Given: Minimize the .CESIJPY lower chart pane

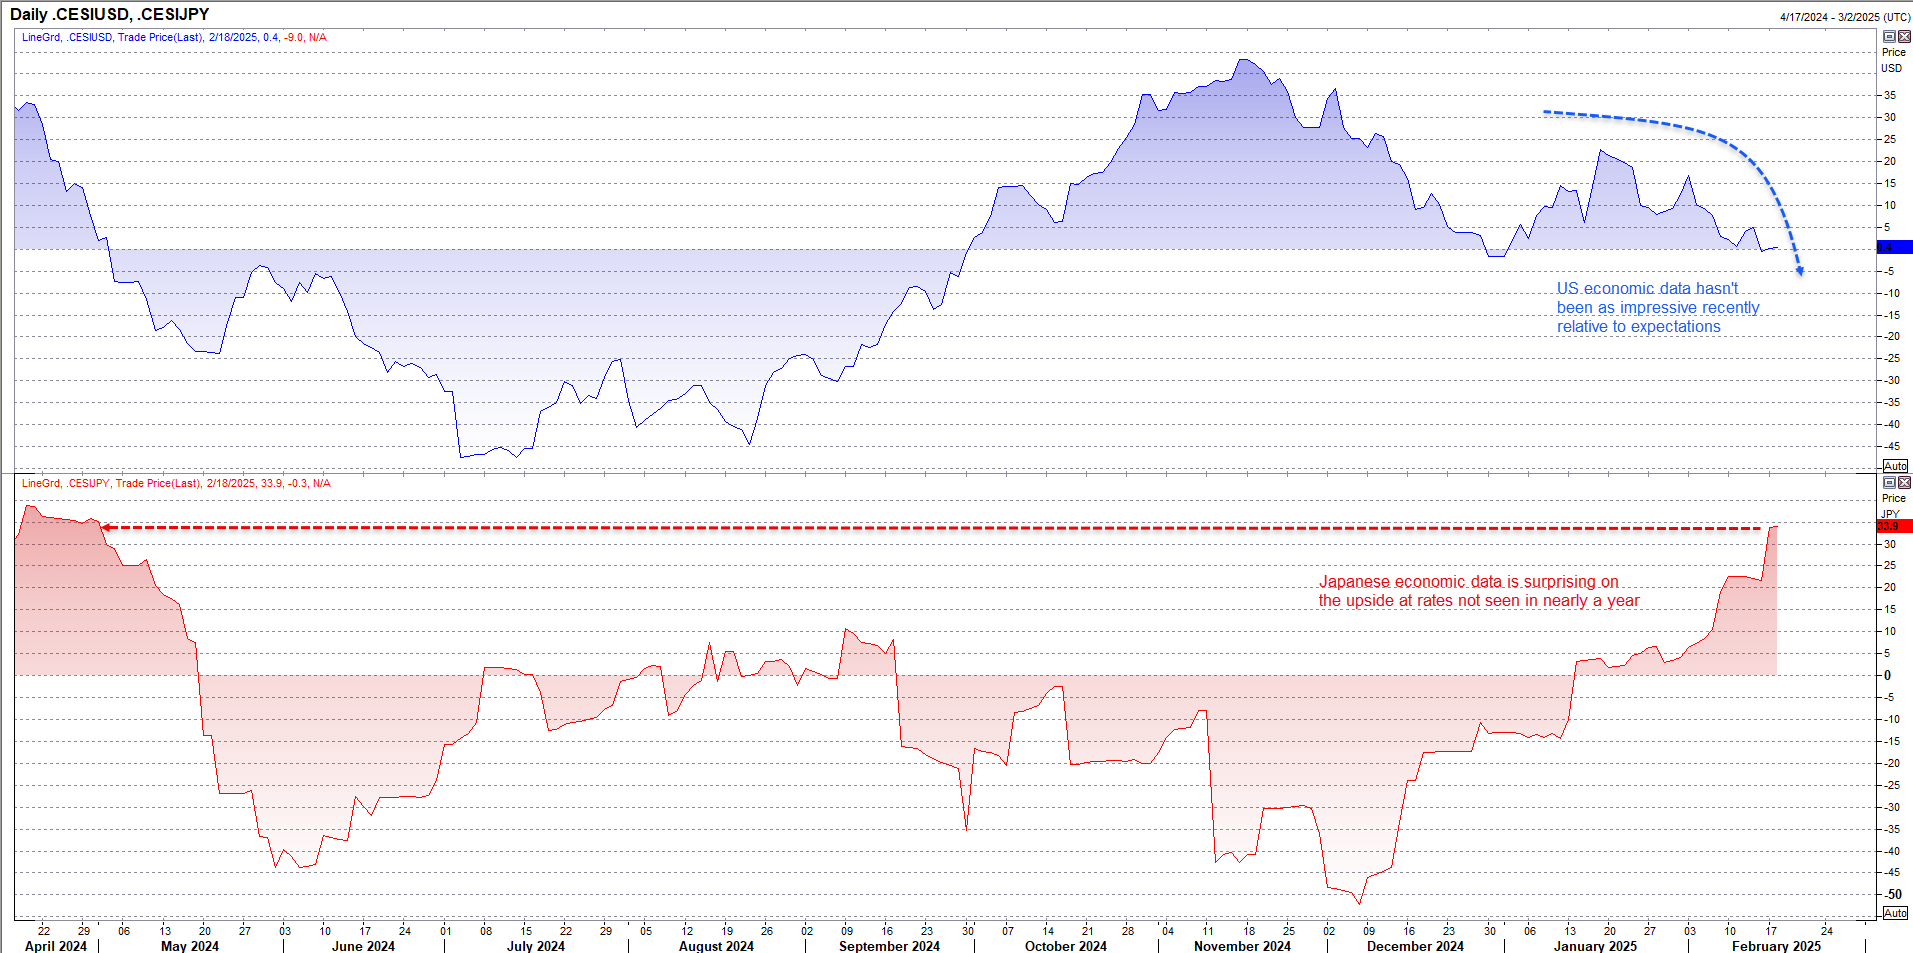Looking at the screenshot, I should click(x=1889, y=482).
